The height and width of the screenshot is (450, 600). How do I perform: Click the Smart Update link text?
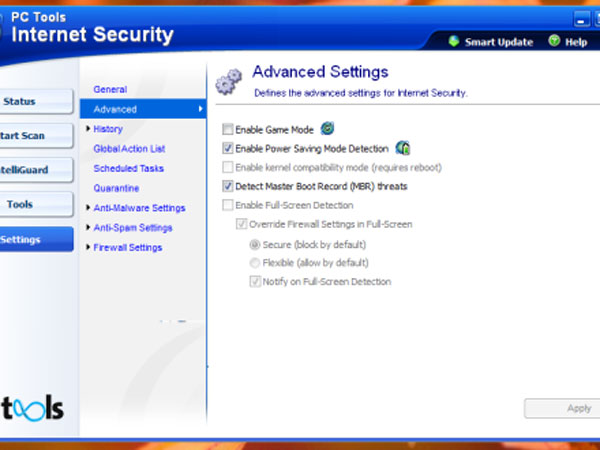(x=499, y=42)
